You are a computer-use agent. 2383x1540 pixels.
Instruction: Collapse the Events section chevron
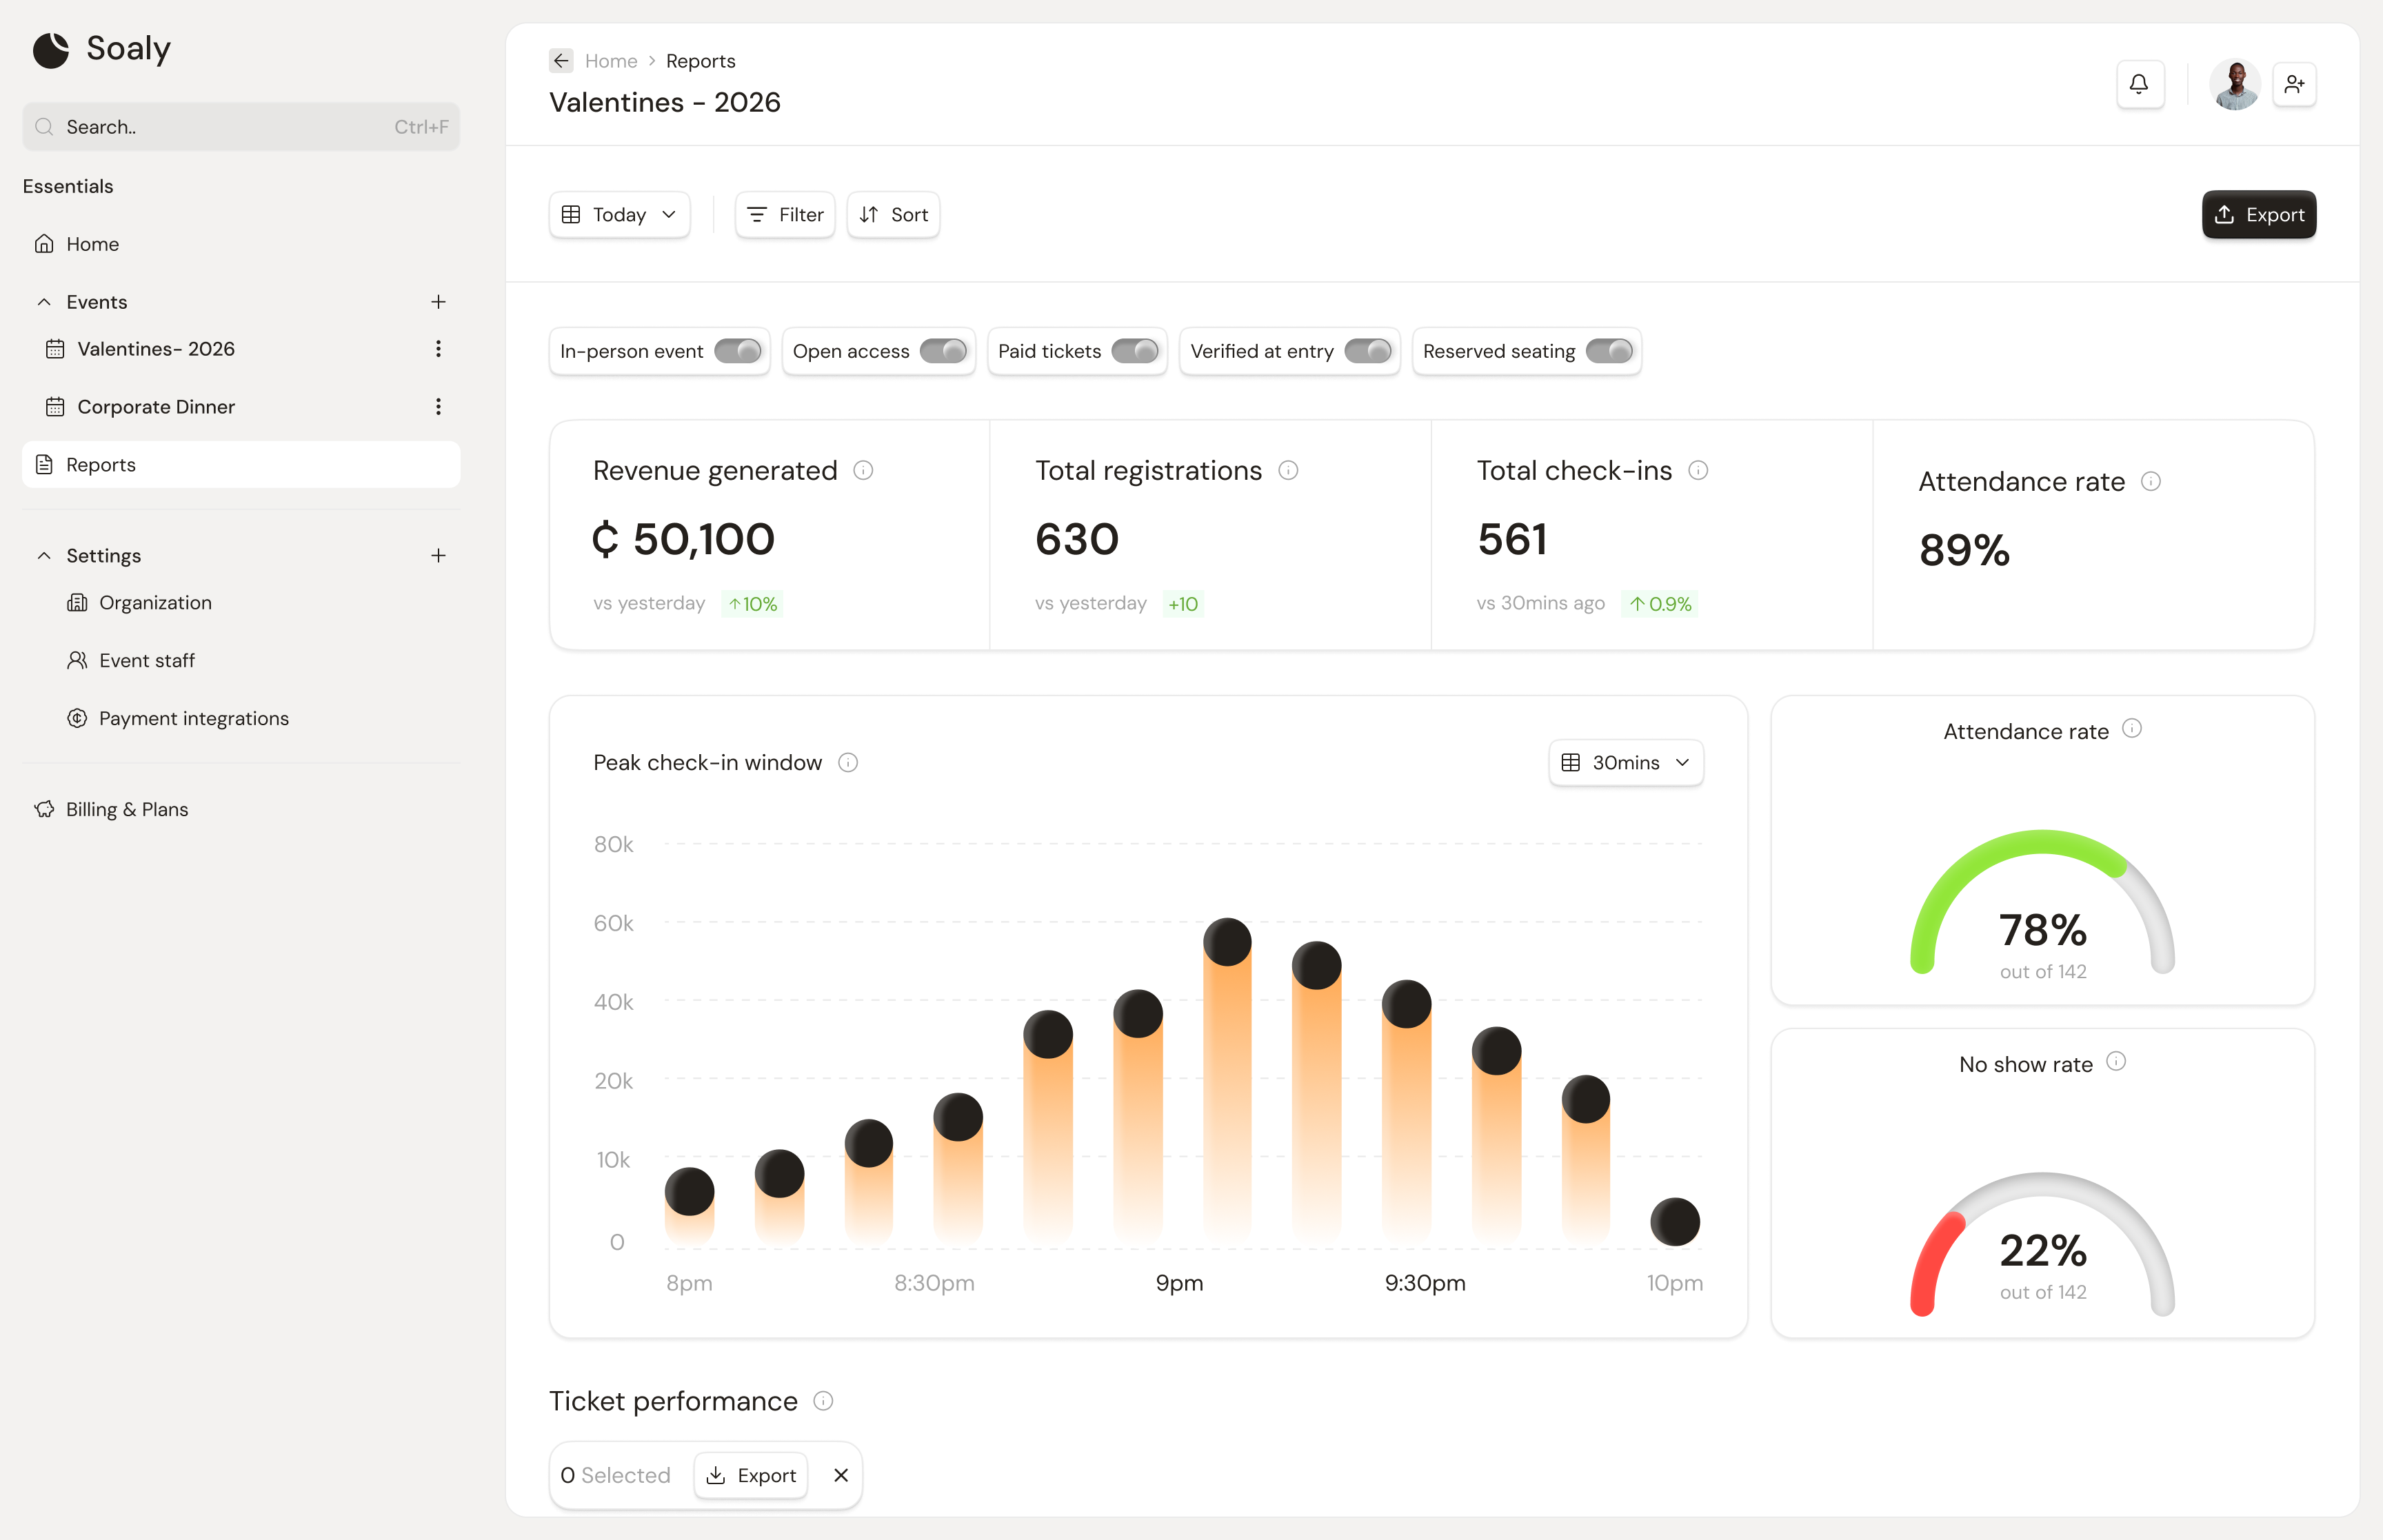tap(44, 302)
